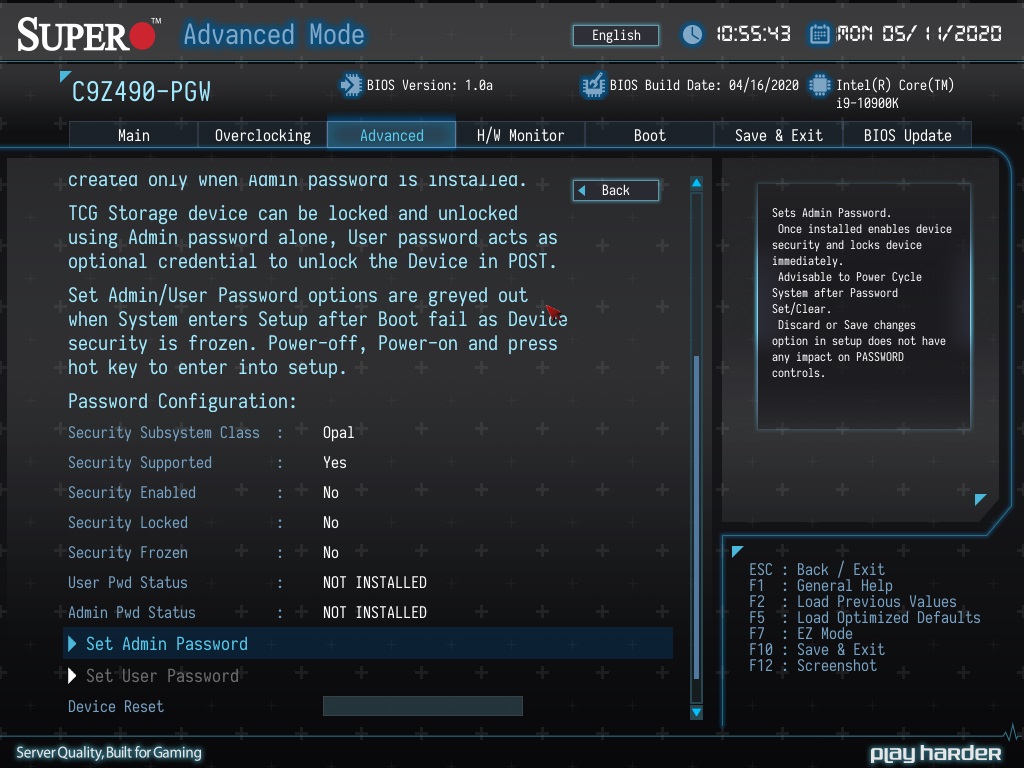The image size is (1024, 768).
Task: Click the clock icon beside the time
Action: (692, 35)
